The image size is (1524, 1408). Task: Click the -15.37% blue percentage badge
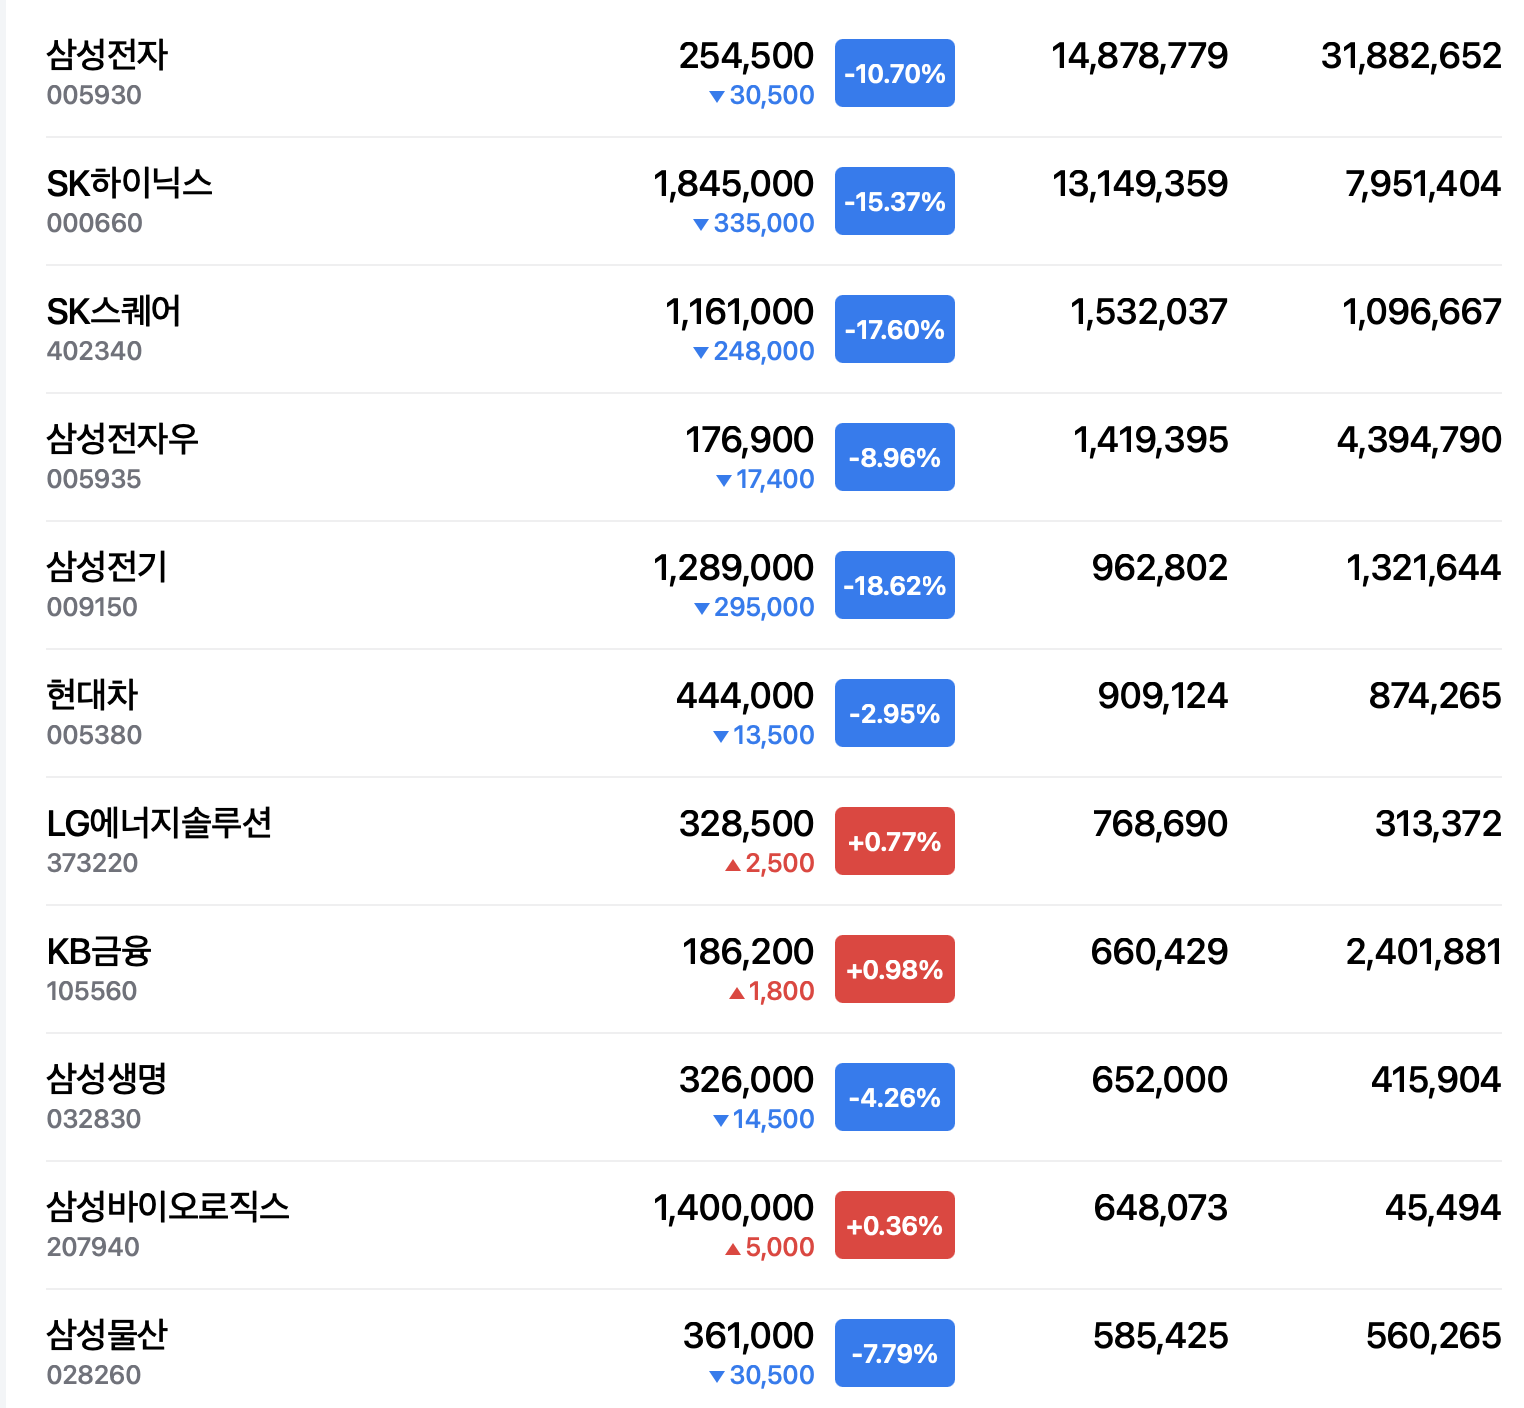pos(894,201)
